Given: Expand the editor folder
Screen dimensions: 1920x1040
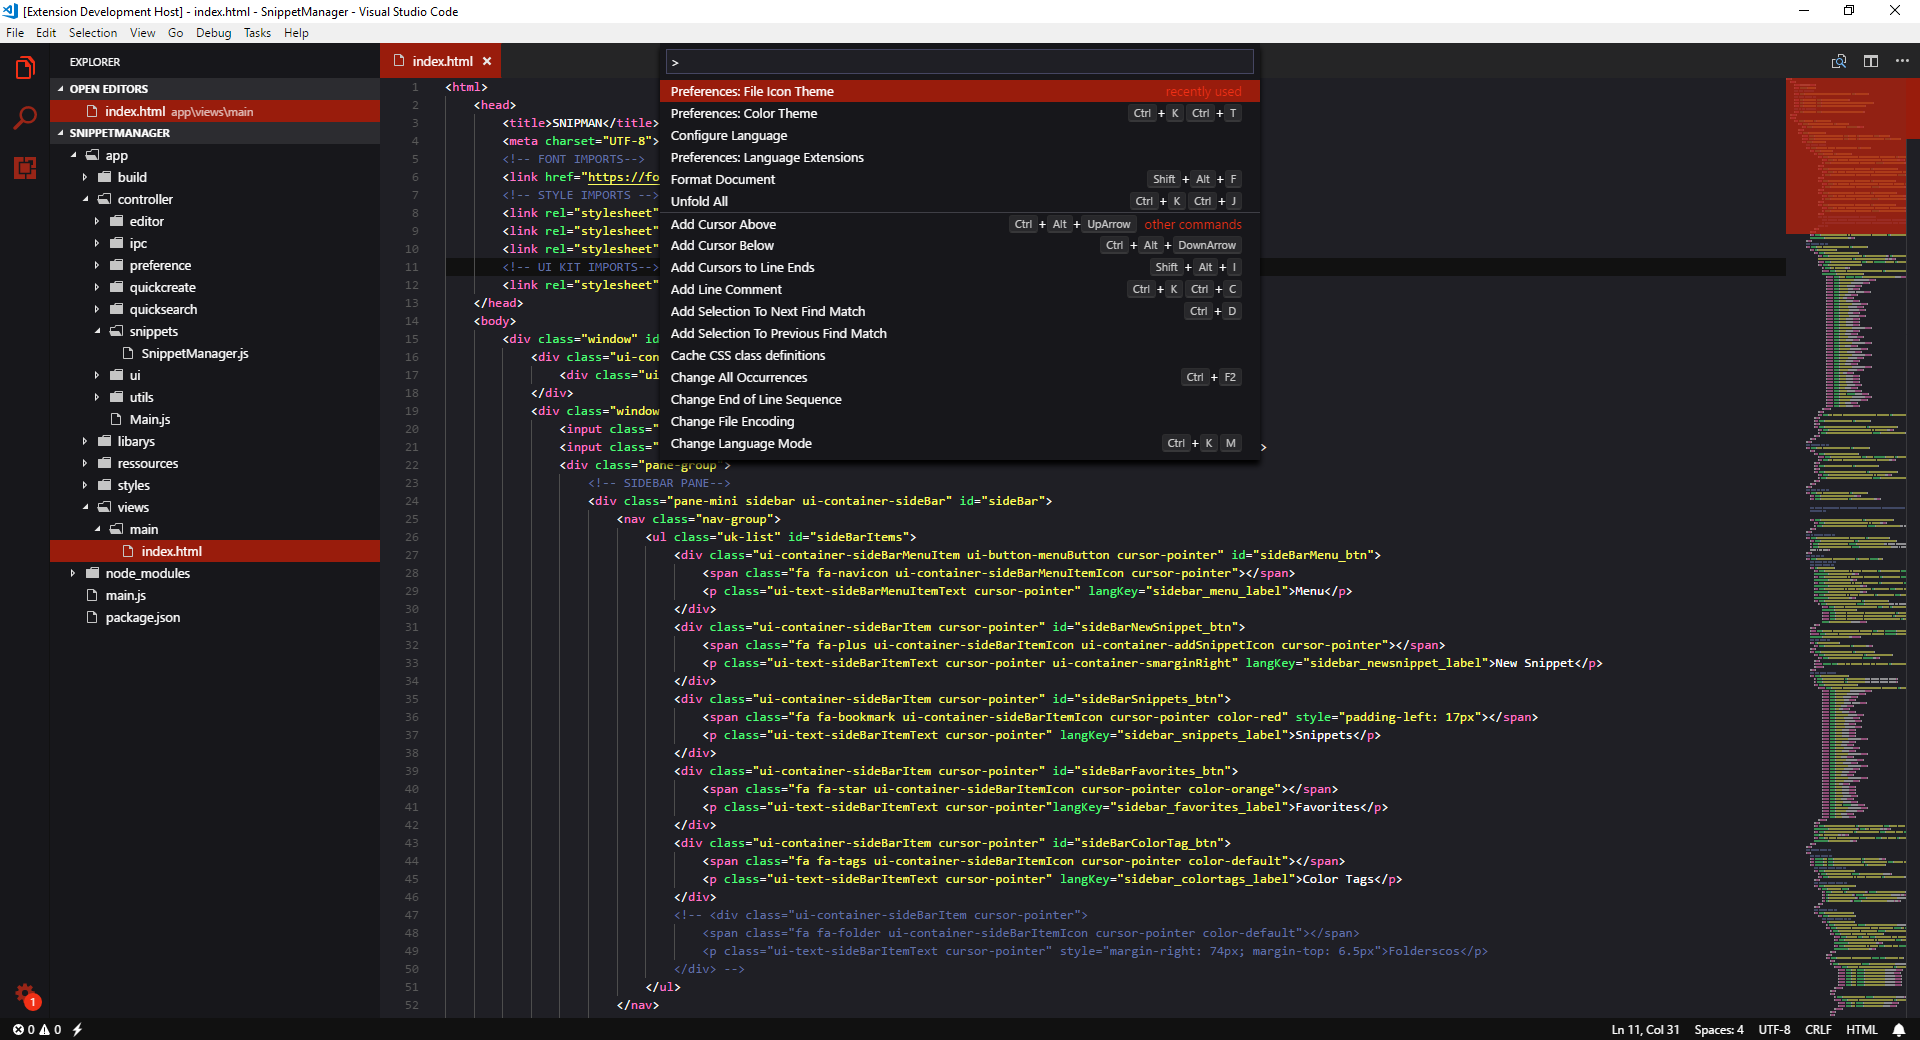Looking at the screenshot, I should 215,221.
